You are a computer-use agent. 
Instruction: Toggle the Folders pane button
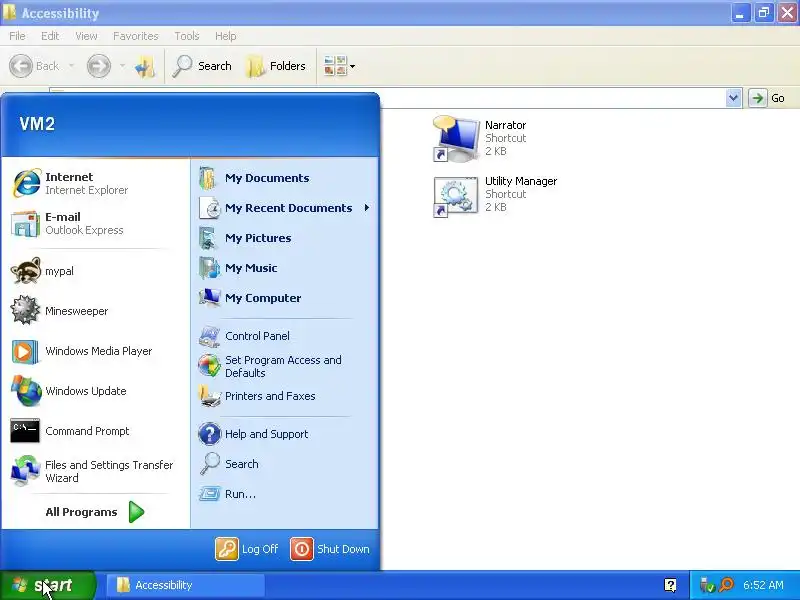tap(276, 66)
